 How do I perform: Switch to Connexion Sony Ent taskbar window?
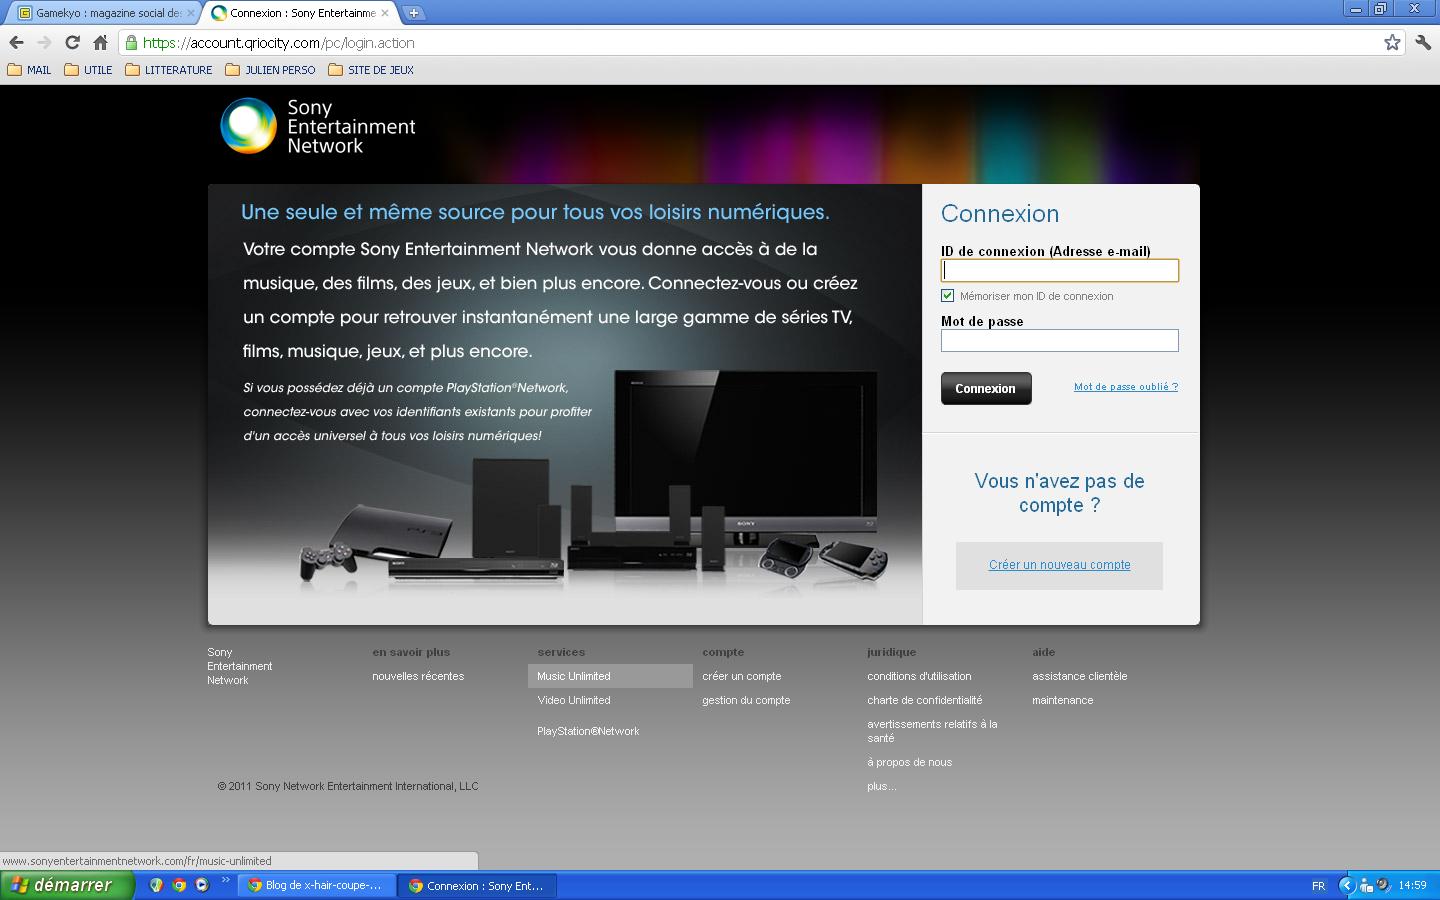(478, 885)
